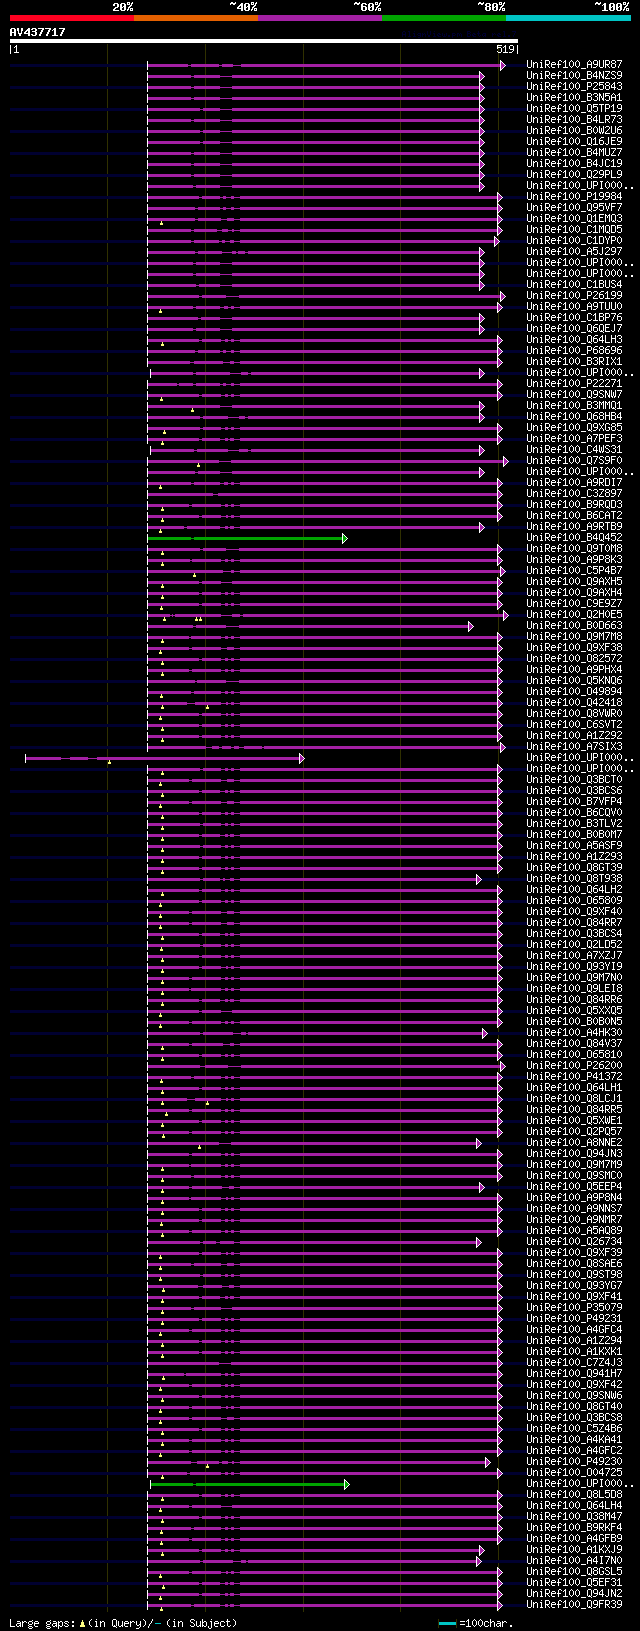This screenshot has width=640, height=1631.
Task: Select the AV437717 query name
Action: tap(38, 32)
